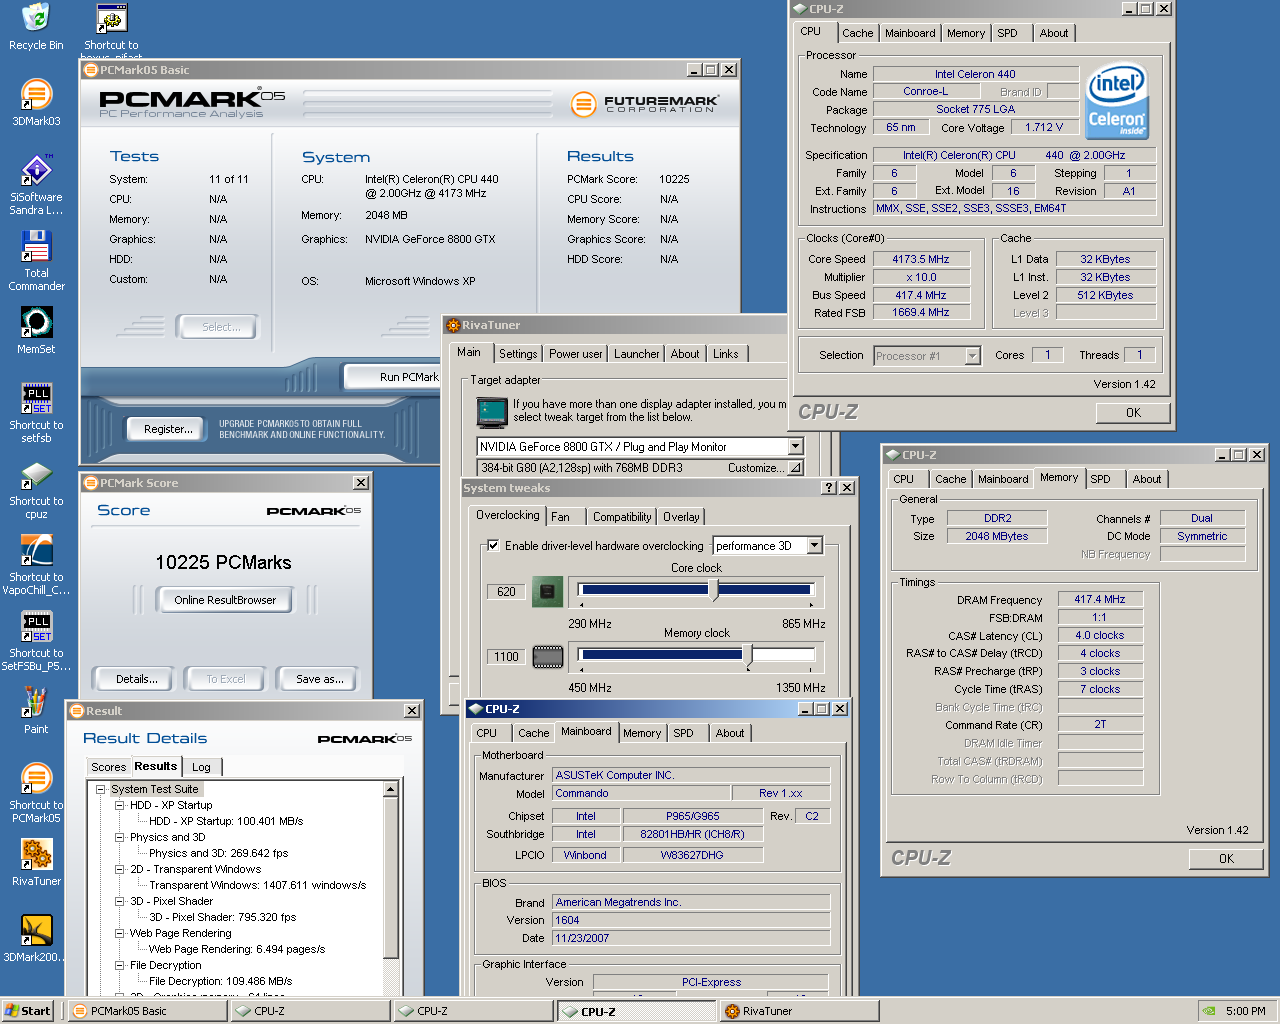
Task: Open the Launcher tab in RivaTuner
Action: (636, 354)
